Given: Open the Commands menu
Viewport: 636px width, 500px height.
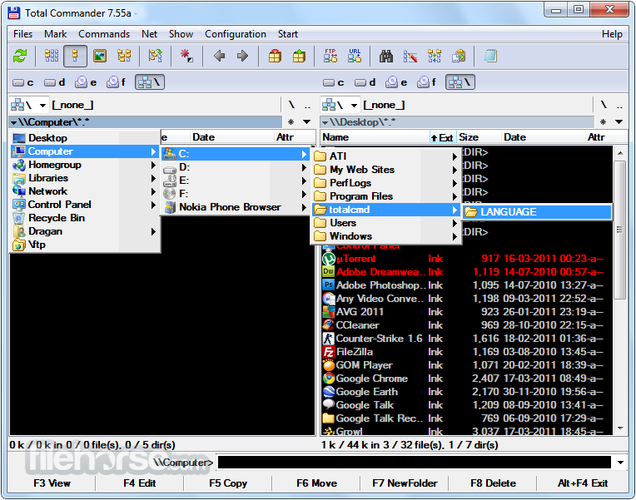Looking at the screenshot, I should pyautogui.click(x=104, y=34).
